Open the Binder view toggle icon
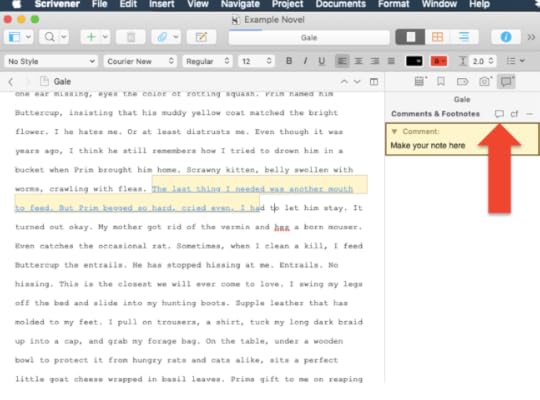This screenshot has width=540, height=400. (x=14, y=37)
